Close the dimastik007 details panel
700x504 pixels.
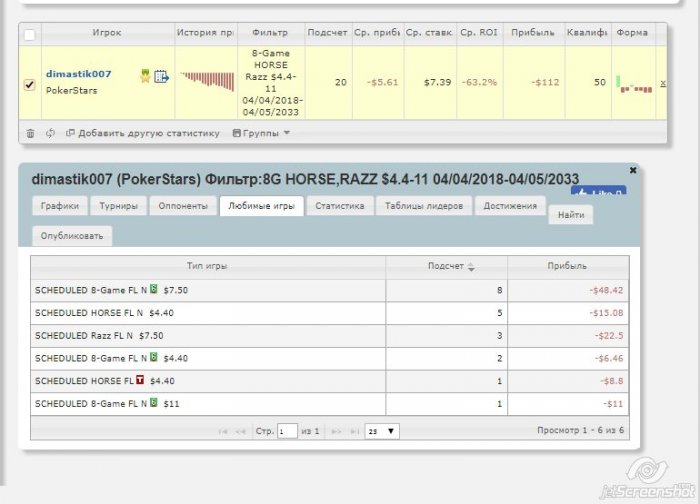coord(633,170)
